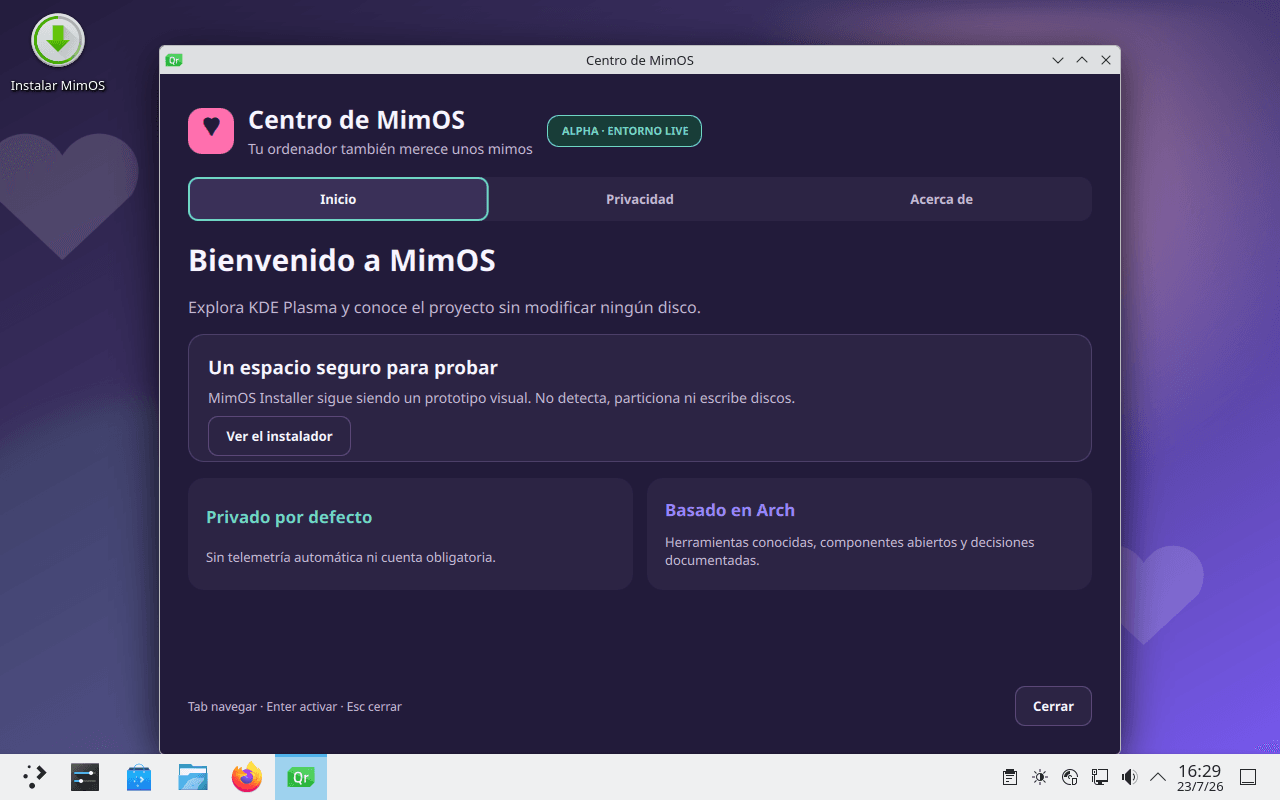This screenshot has width=1280, height=800.
Task: Open the Instalar MimOS desktop icon
Action: tap(58, 54)
